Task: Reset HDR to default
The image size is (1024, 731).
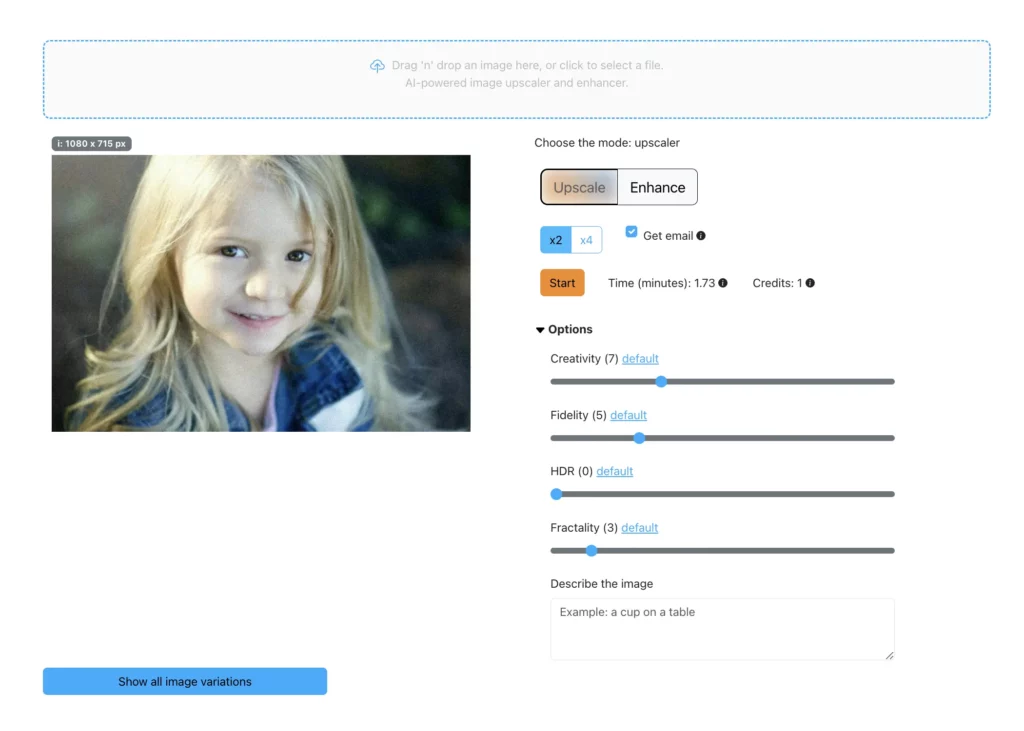Action: (x=614, y=470)
